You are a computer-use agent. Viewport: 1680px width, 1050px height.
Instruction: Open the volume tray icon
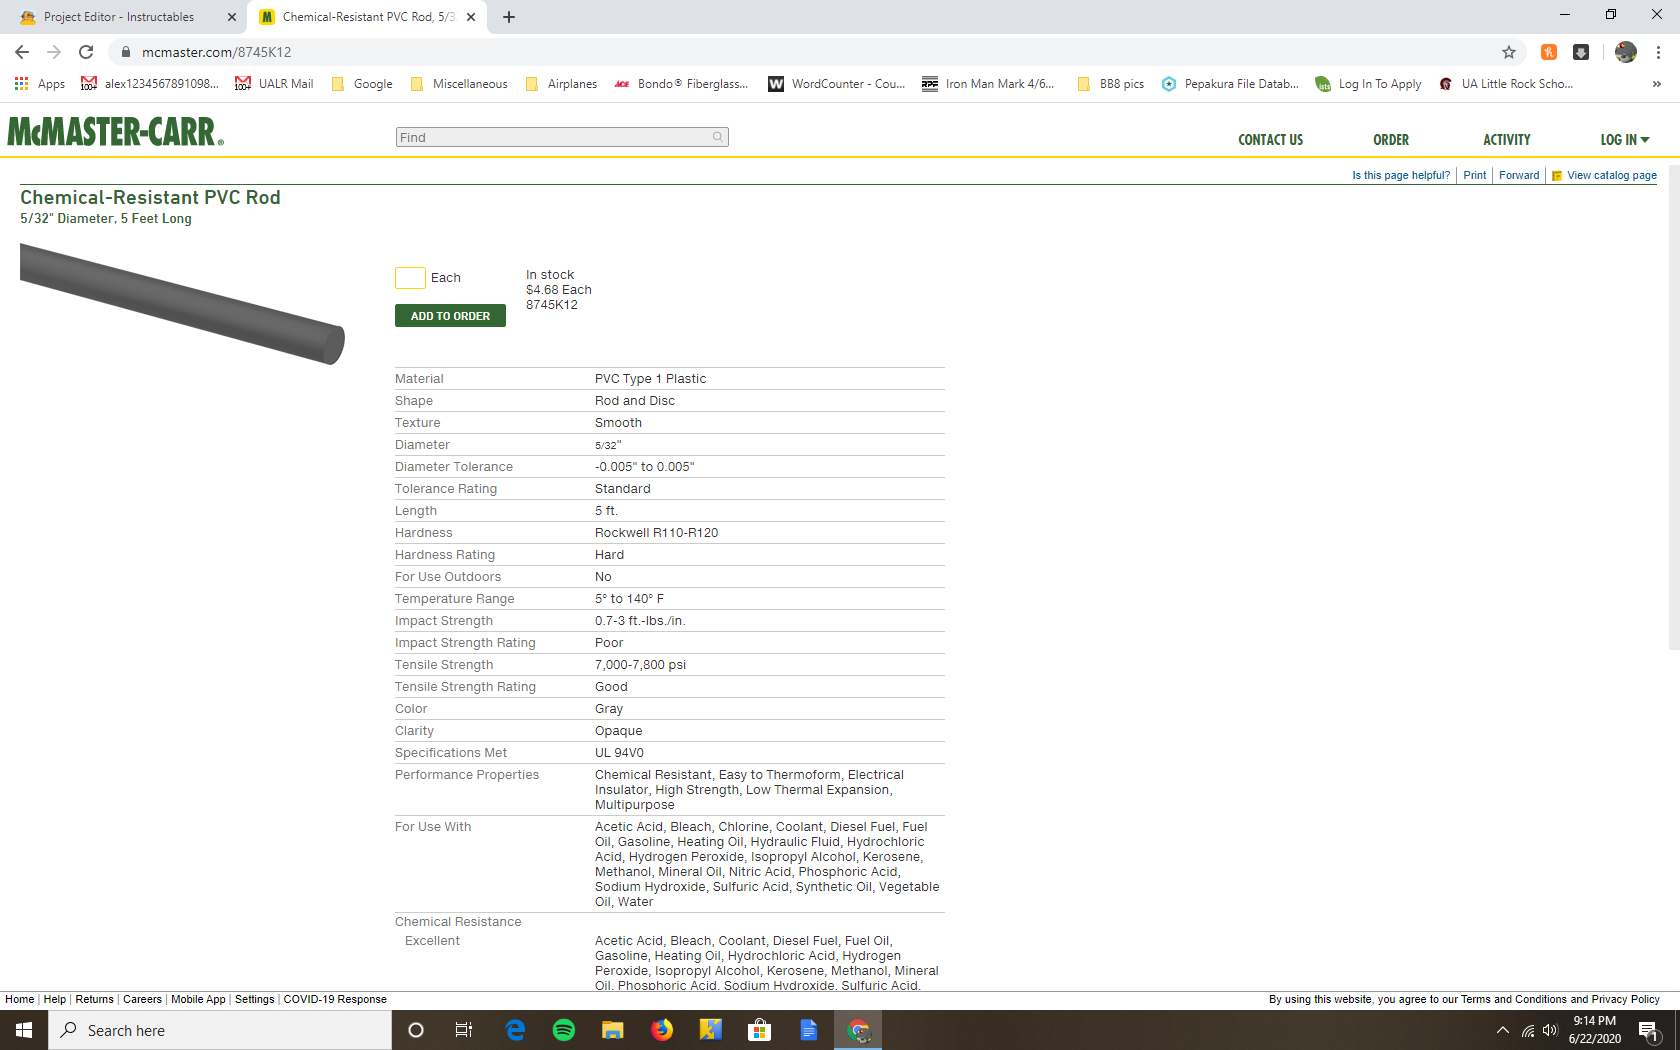click(1550, 1030)
